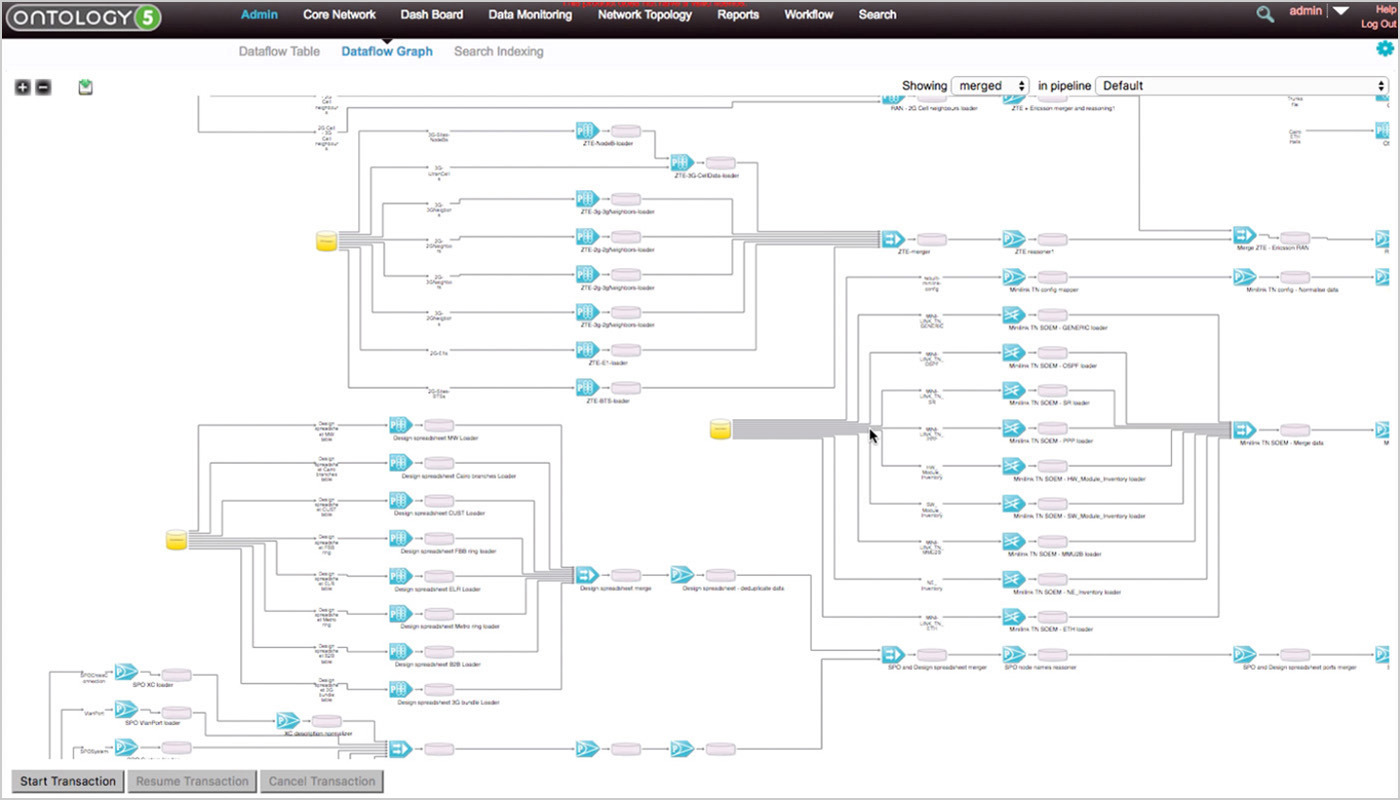
Task: Click the green clipboard icon beside zoom buttons
Action: point(86,88)
